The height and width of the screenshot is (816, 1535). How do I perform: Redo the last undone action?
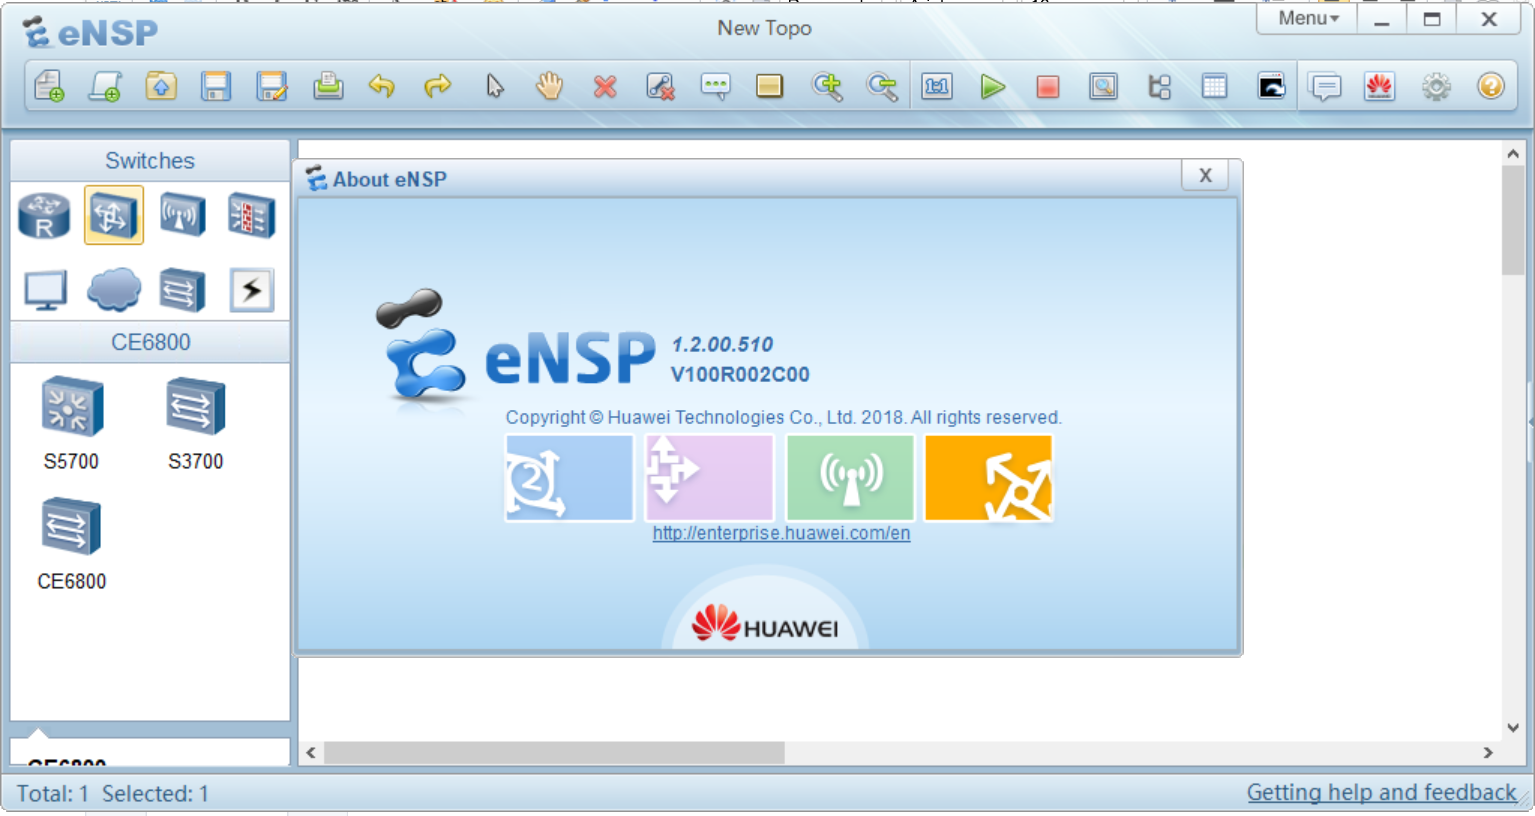(x=437, y=87)
